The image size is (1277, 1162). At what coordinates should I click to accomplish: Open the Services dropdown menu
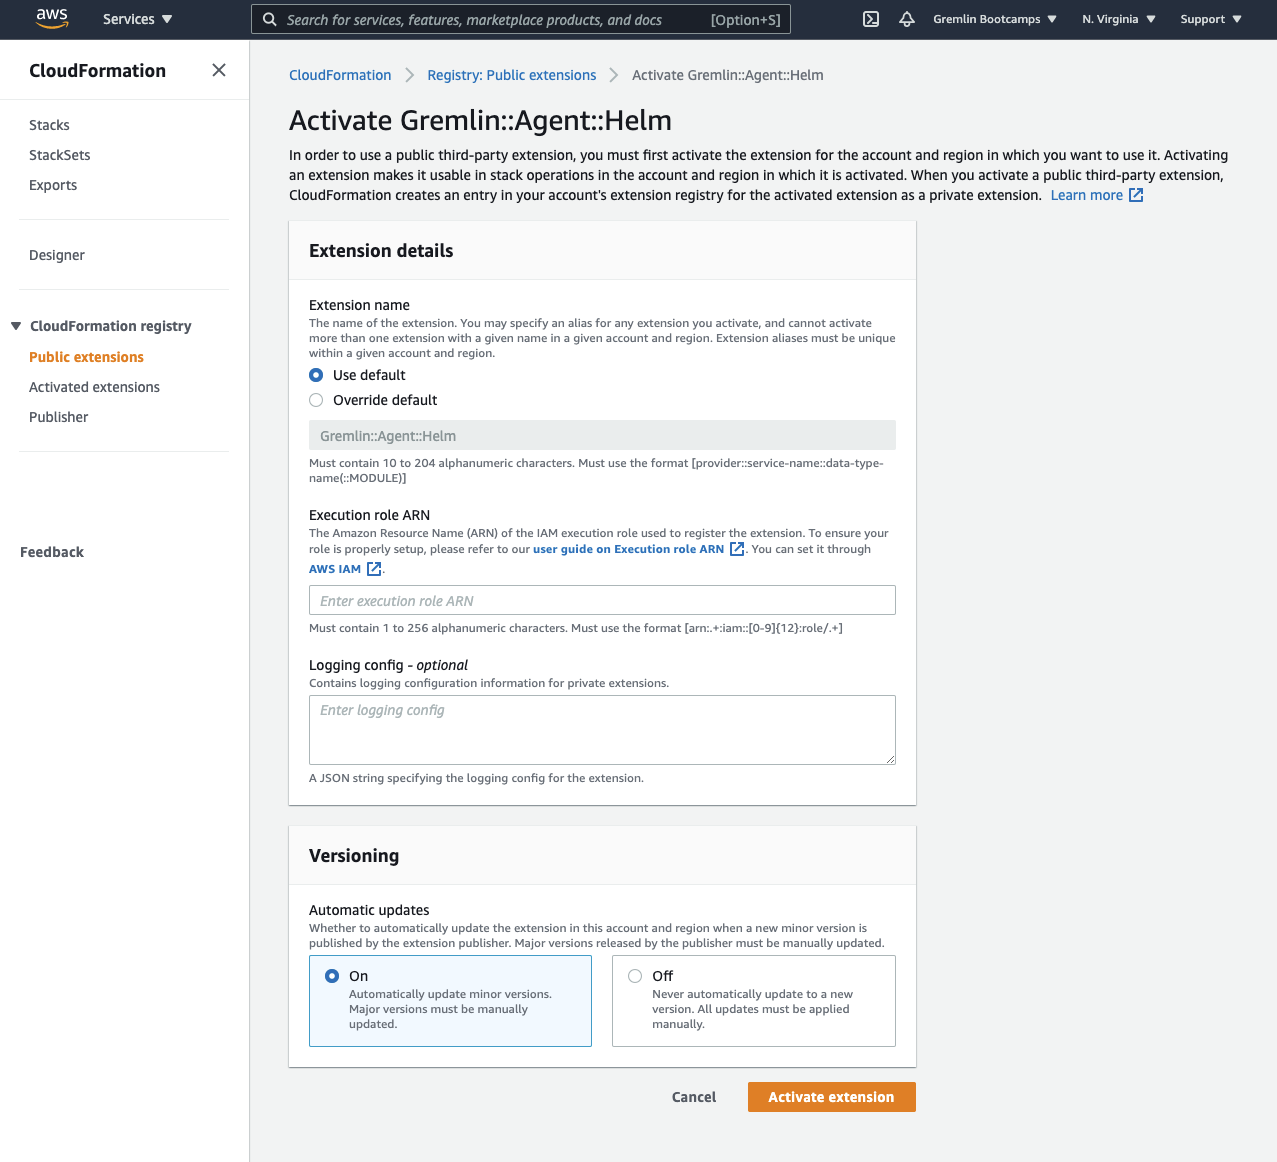[x=138, y=19]
